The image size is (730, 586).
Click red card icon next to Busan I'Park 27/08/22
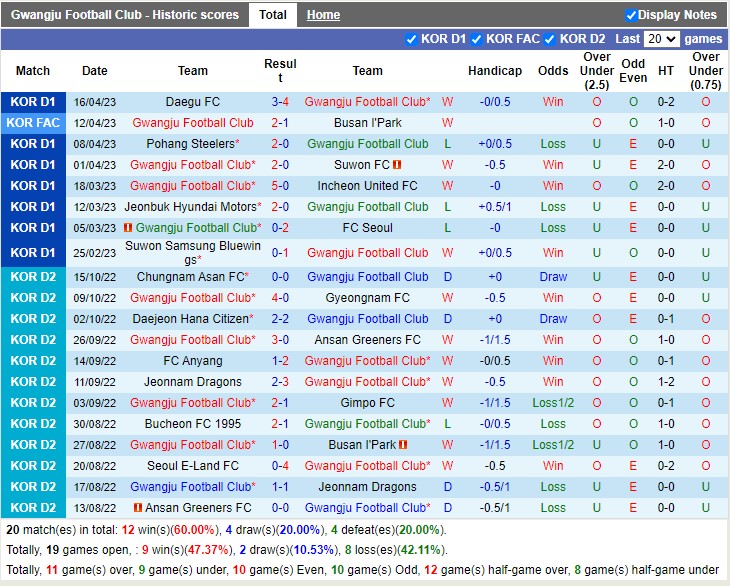click(x=403, y=445)
